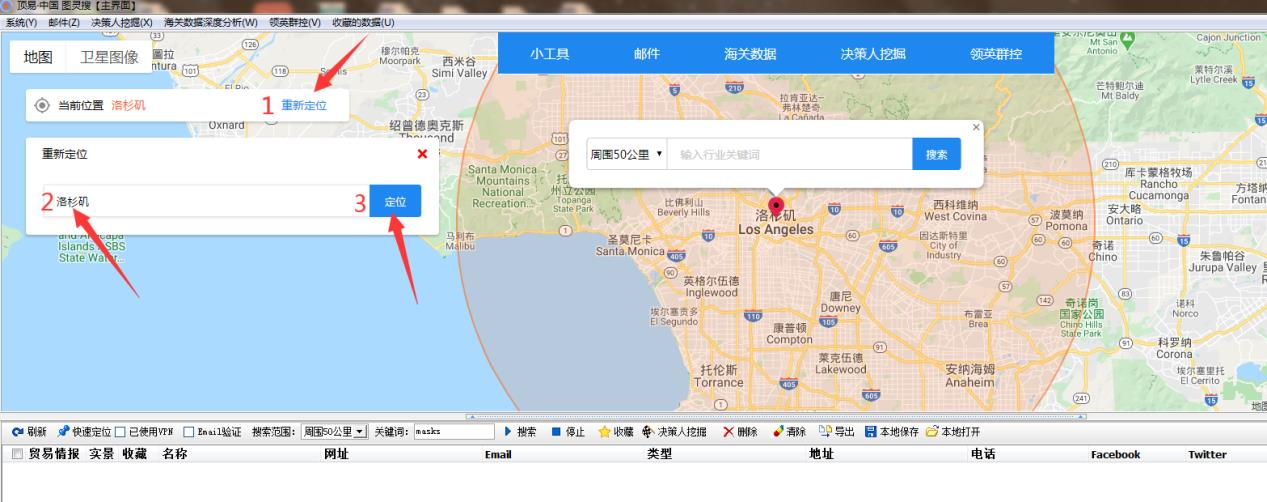The width and height of the screenshot is (1267, 502).
Task: Click the 导出 export icon
Action: click(825, 432)
